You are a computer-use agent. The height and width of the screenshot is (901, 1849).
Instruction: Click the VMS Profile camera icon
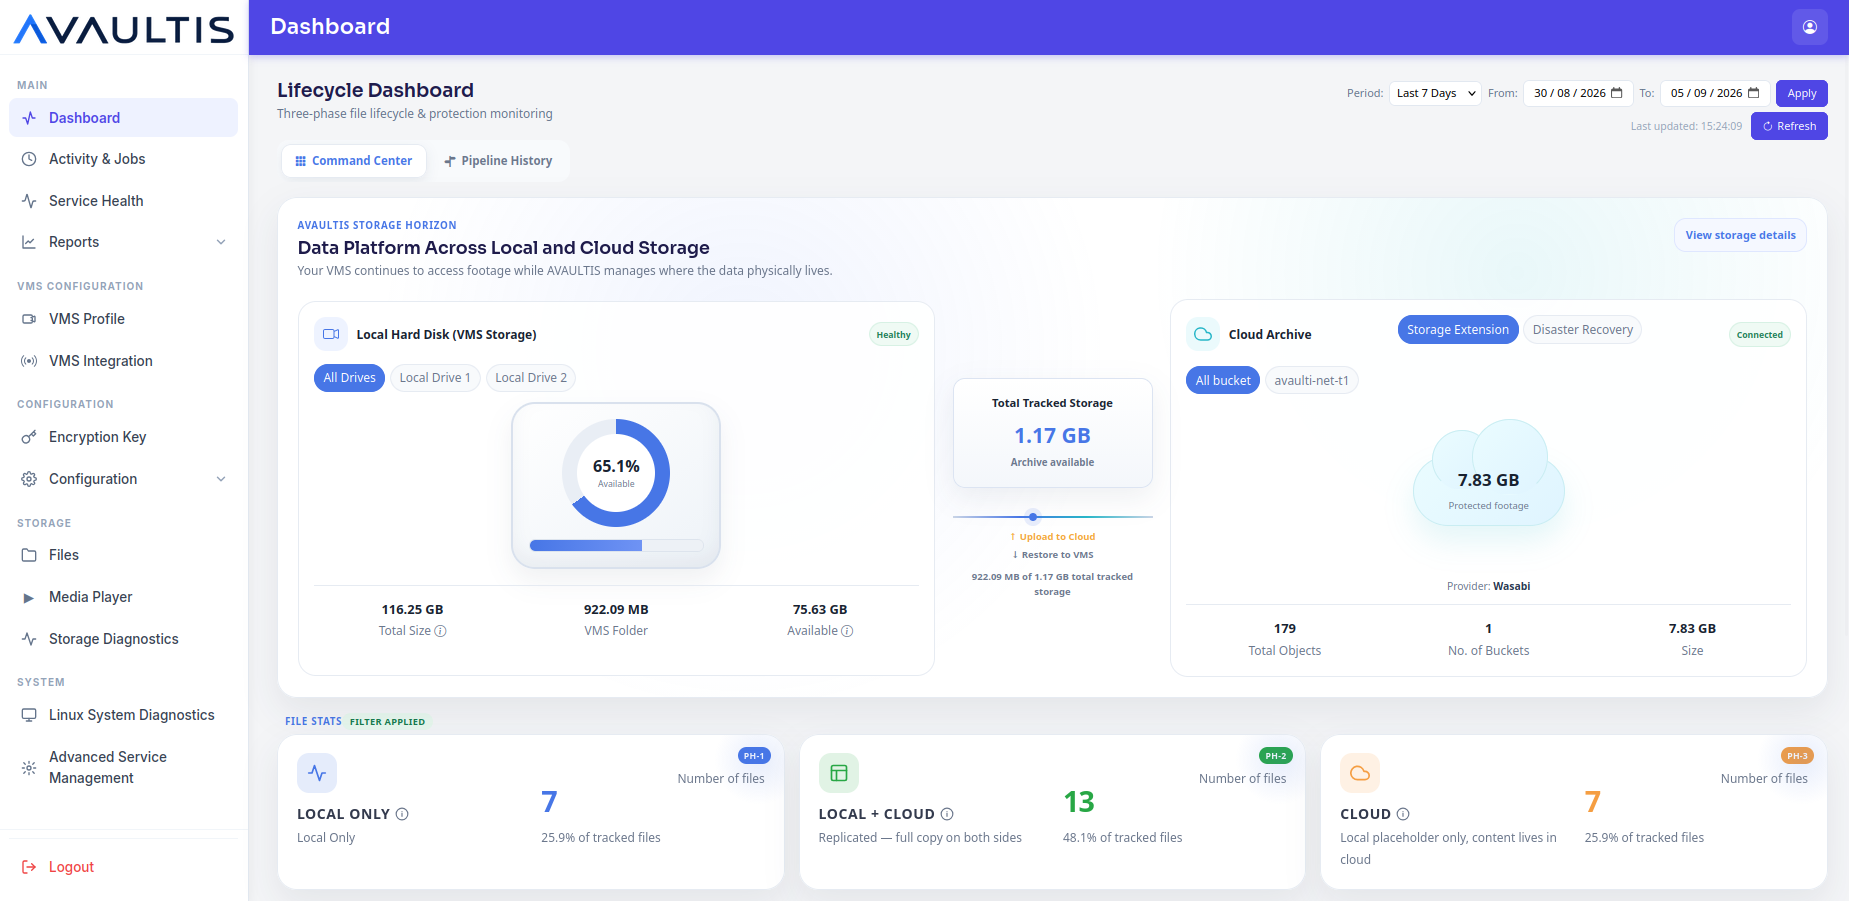(x=29, y=319)
